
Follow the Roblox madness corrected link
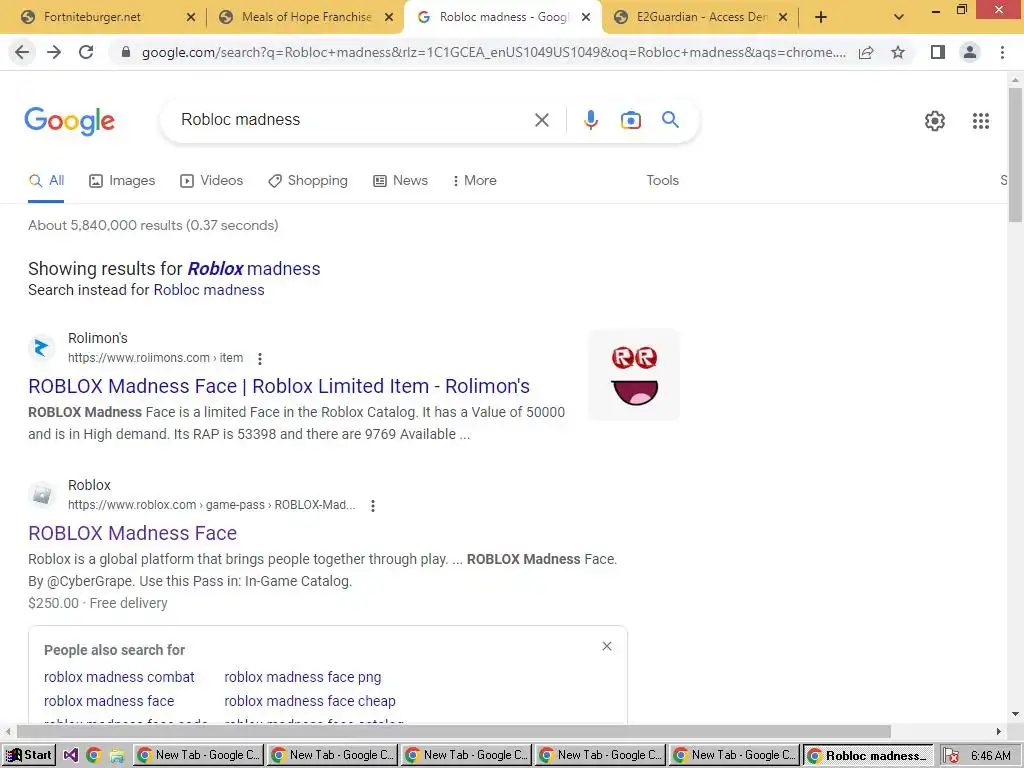click(254, 269)
